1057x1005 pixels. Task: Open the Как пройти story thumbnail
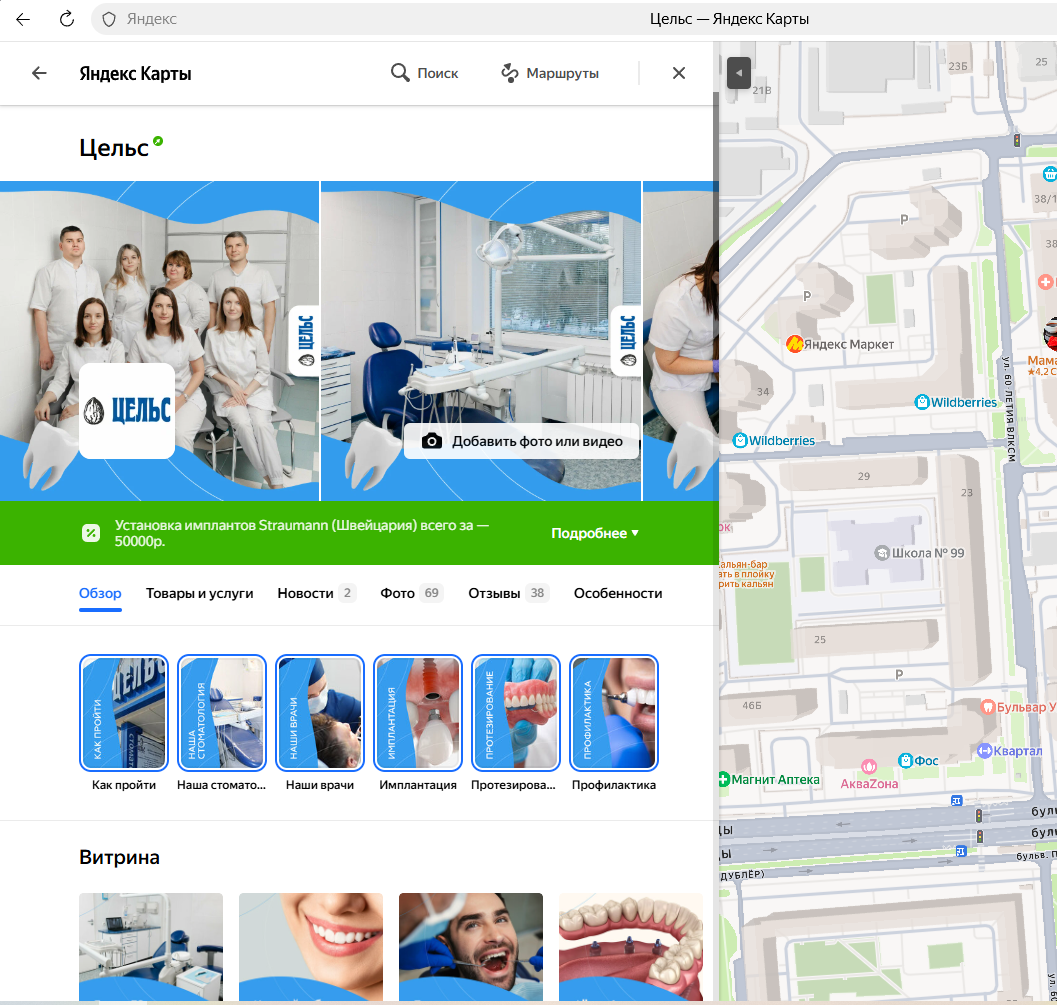pos(124,712)
